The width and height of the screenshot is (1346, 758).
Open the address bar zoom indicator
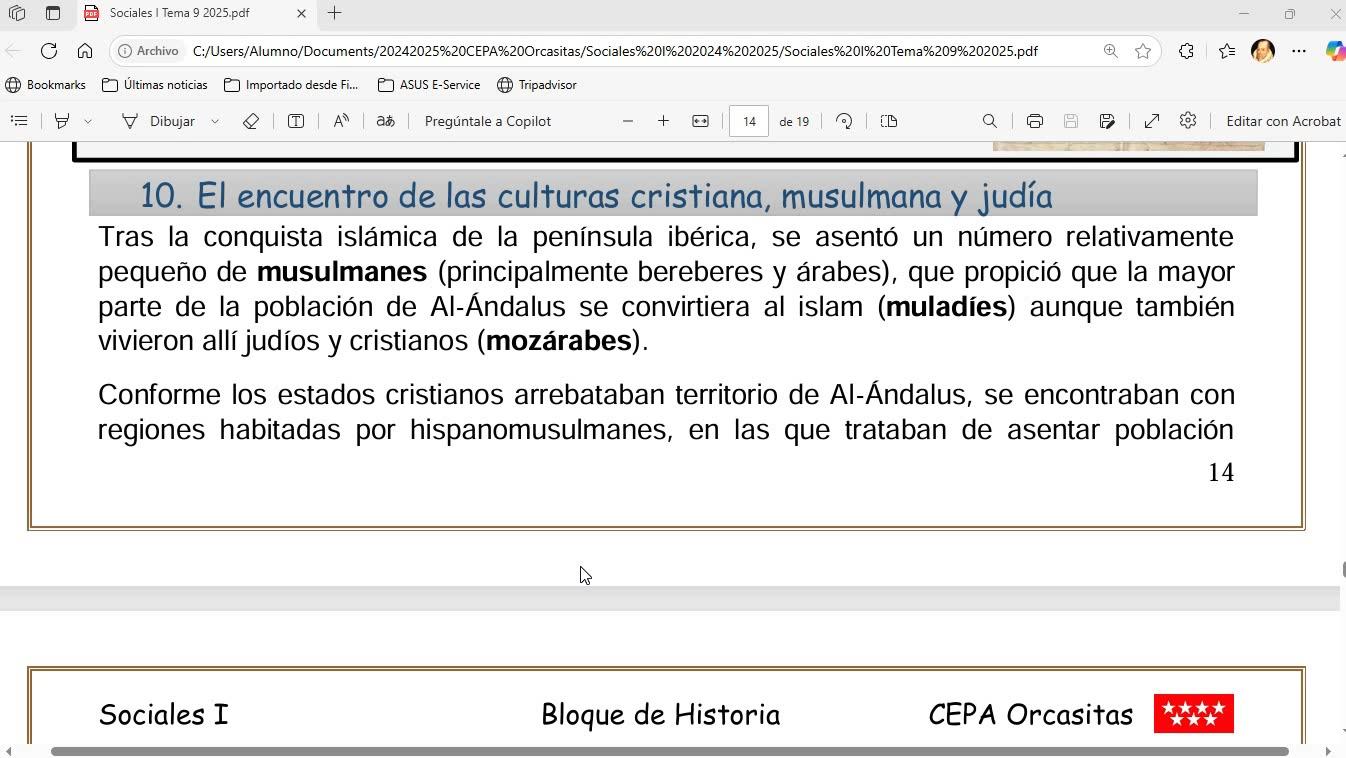pos(1110,51)
